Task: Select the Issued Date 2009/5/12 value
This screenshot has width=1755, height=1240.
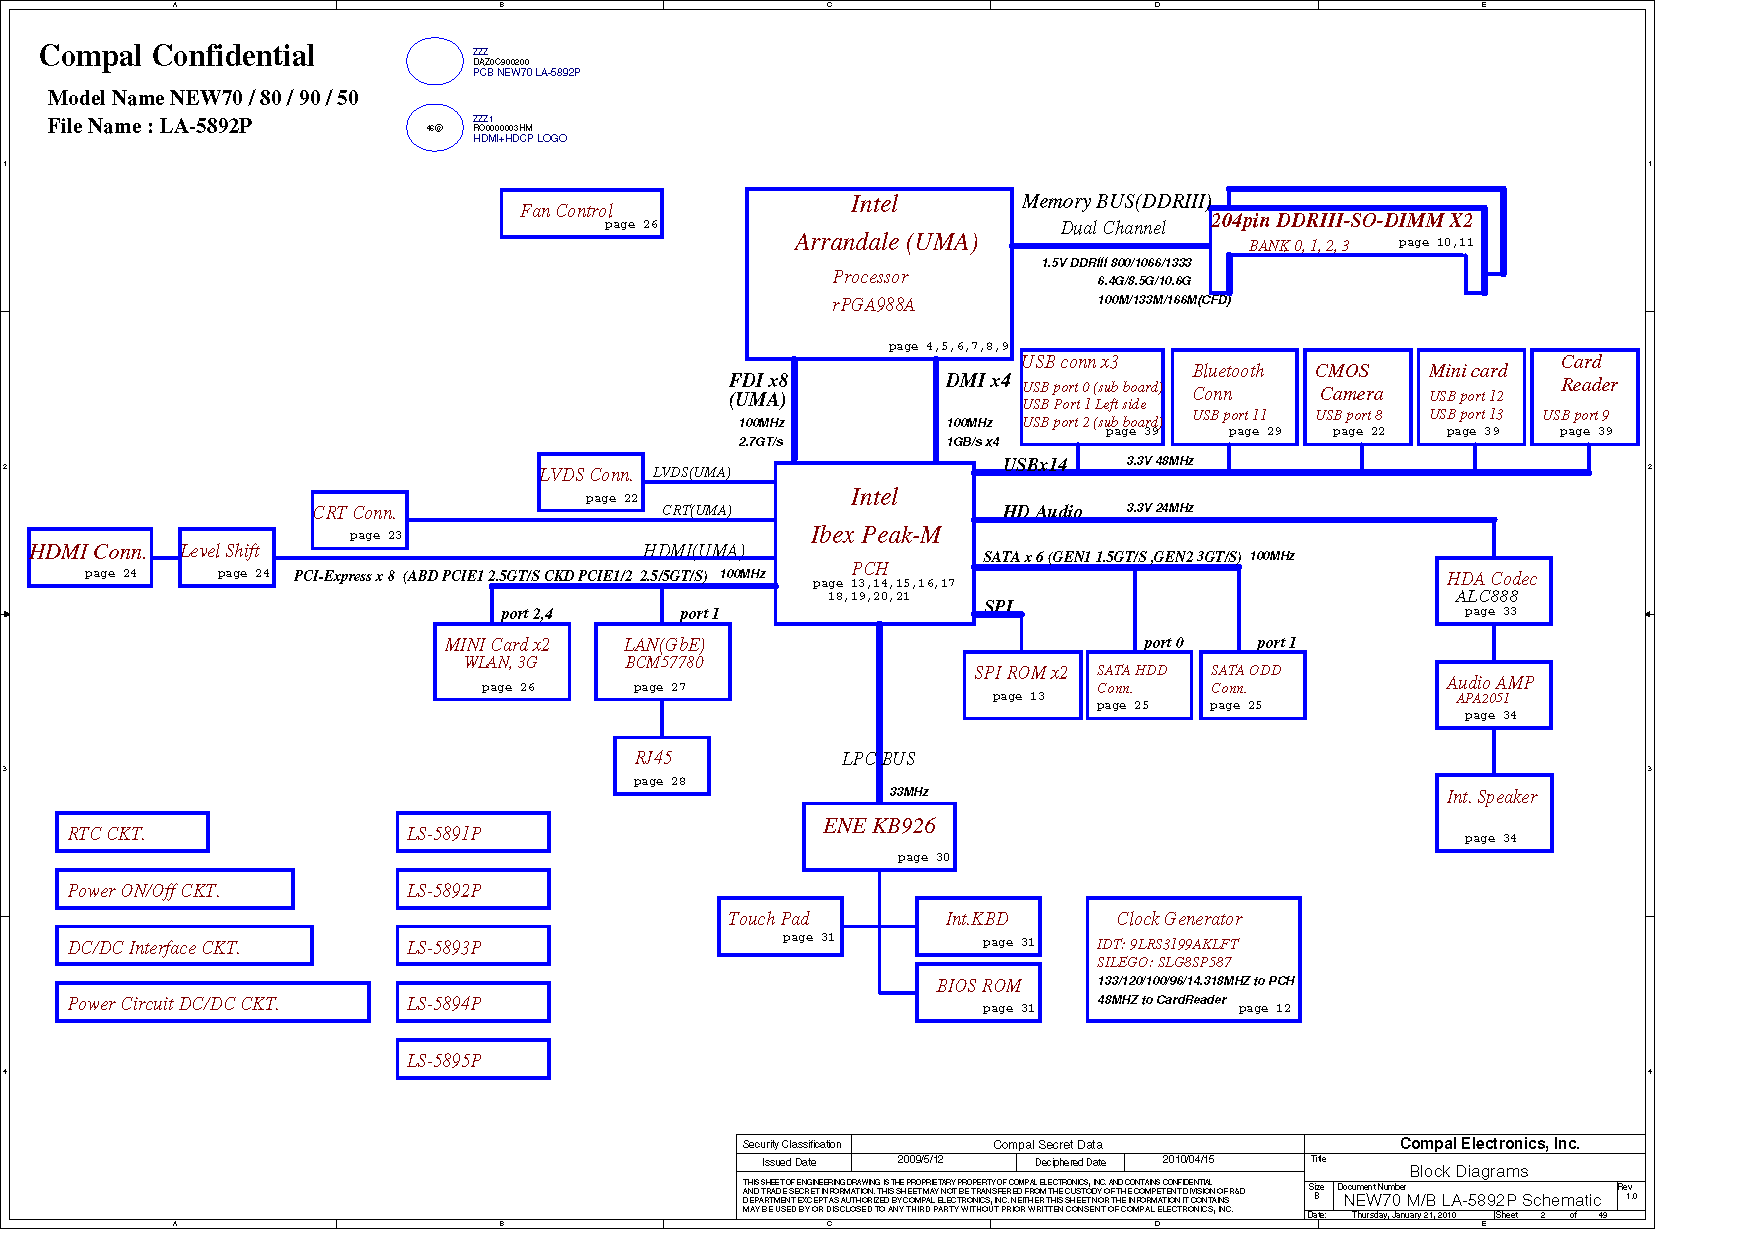Action: [x=920, y=1160]
